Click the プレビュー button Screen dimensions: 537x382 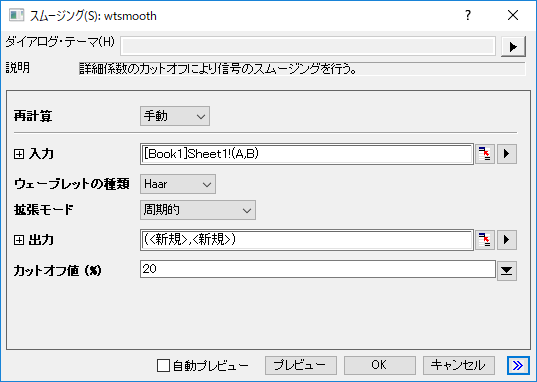[x=301, y=366]
